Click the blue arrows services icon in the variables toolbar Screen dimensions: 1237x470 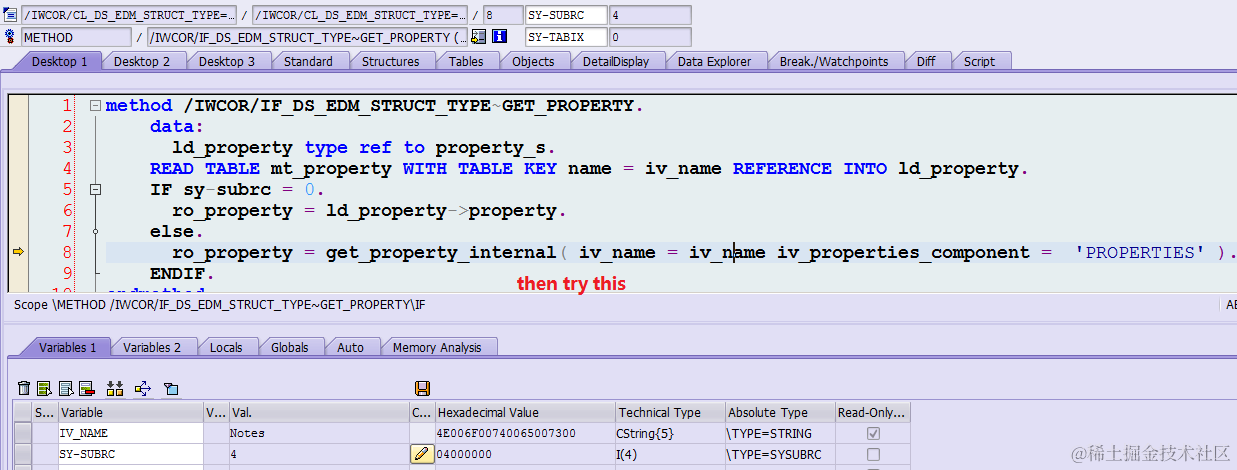pyautogui.click(x=142, y=388)
